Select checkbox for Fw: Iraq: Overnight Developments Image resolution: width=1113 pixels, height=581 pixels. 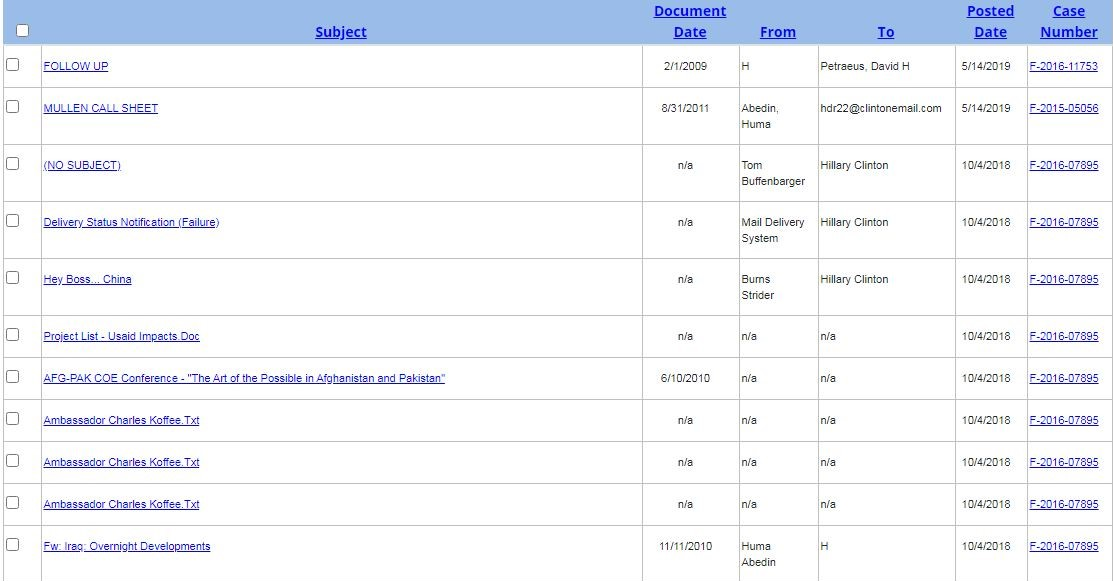click(x=13, y=544)
